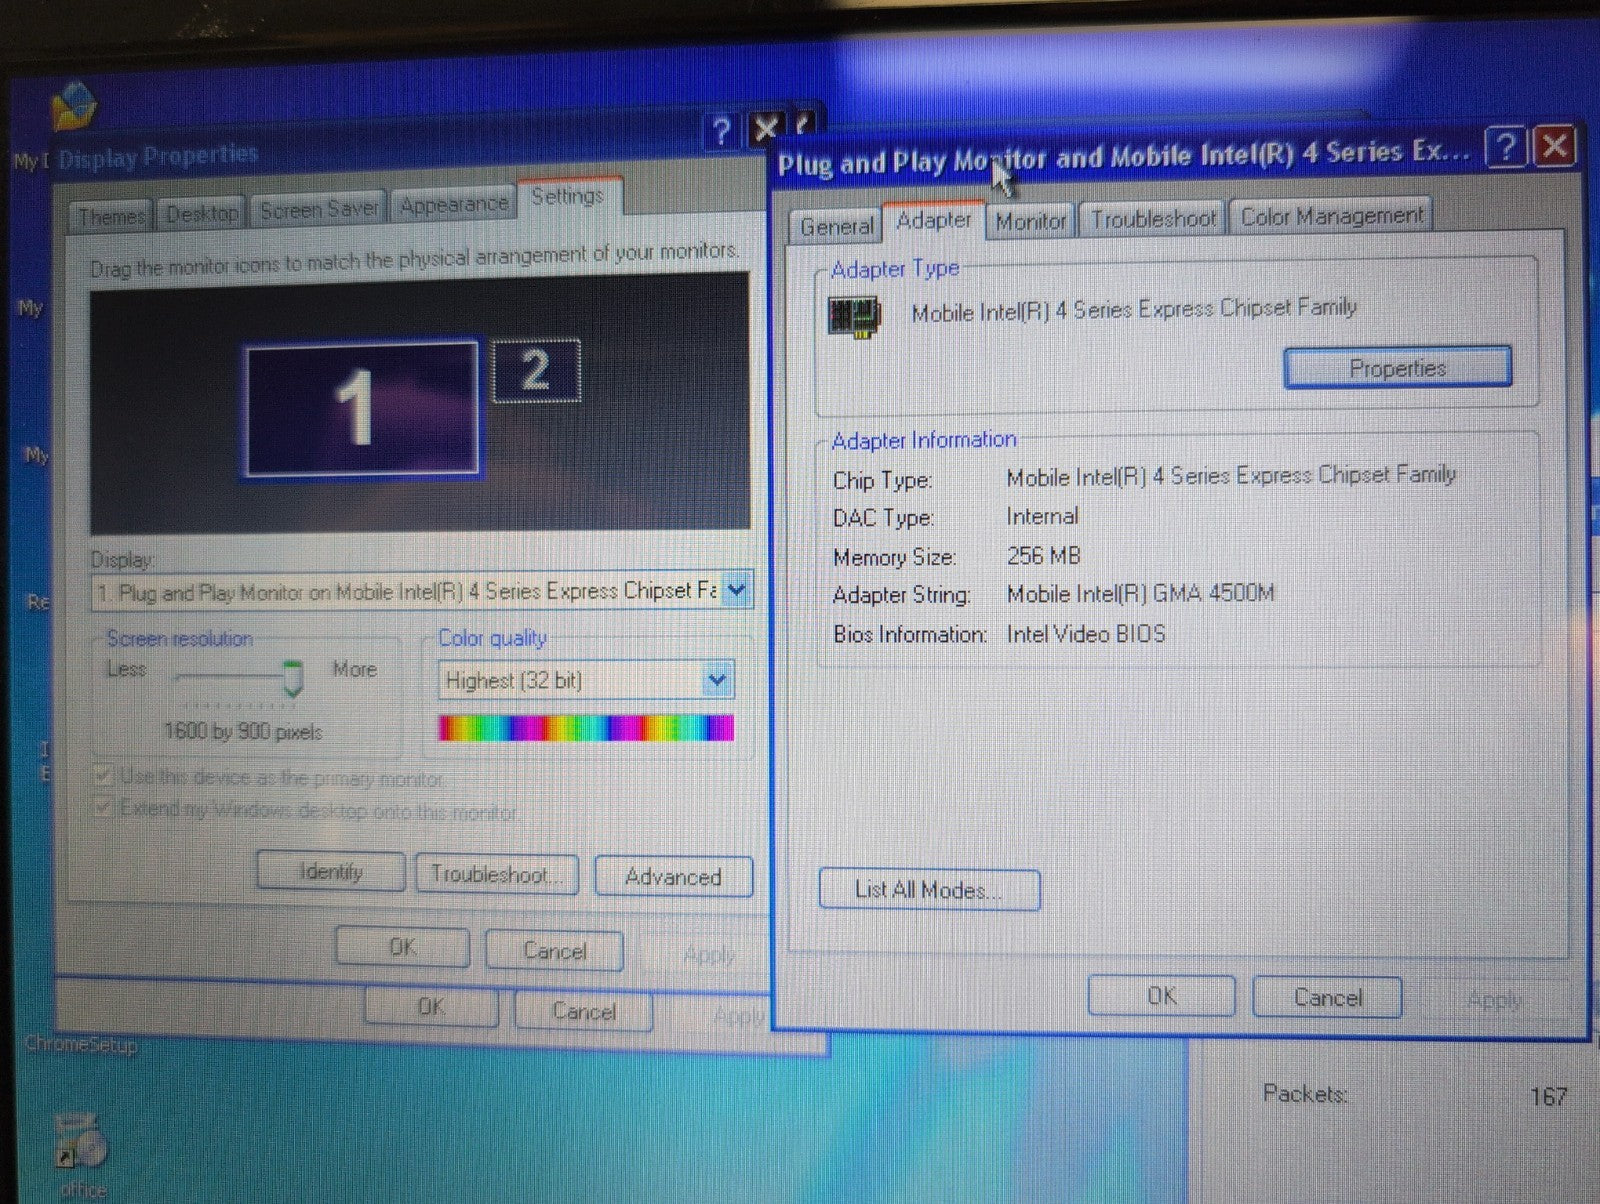Switch to the Desktop tab in Display Properties
The image size is (1600, 1204).
point(202,213)
